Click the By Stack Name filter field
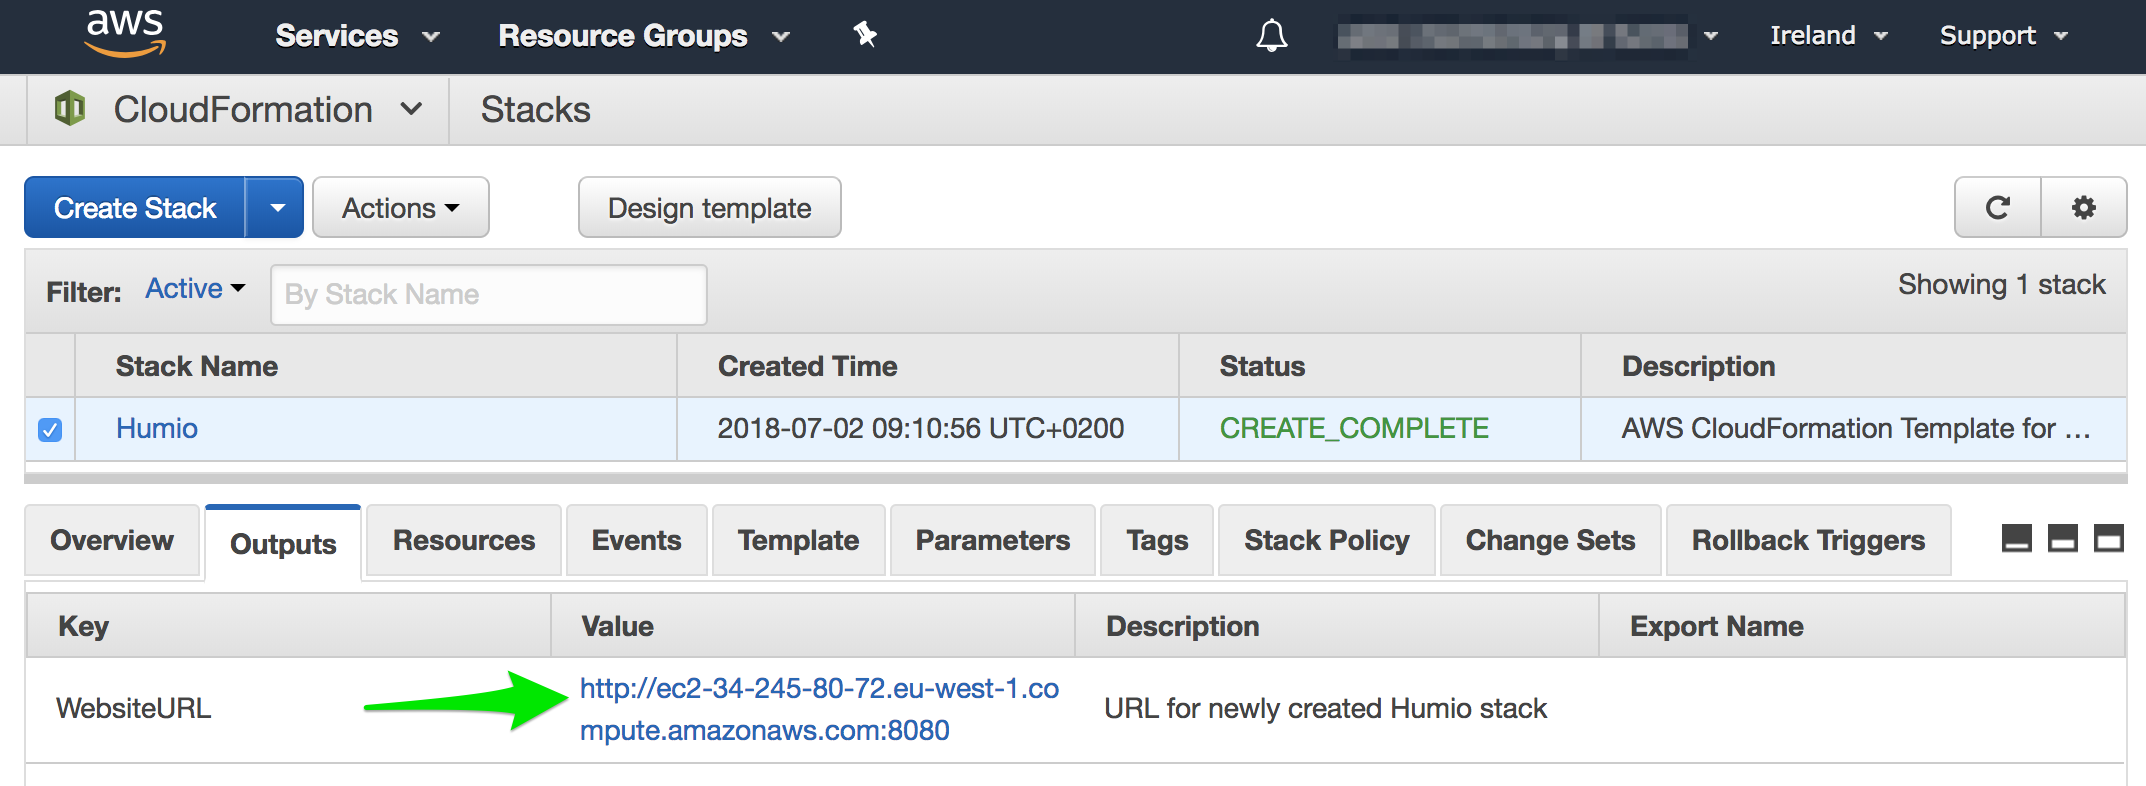The image size is (2146, 786). (488, 294)
